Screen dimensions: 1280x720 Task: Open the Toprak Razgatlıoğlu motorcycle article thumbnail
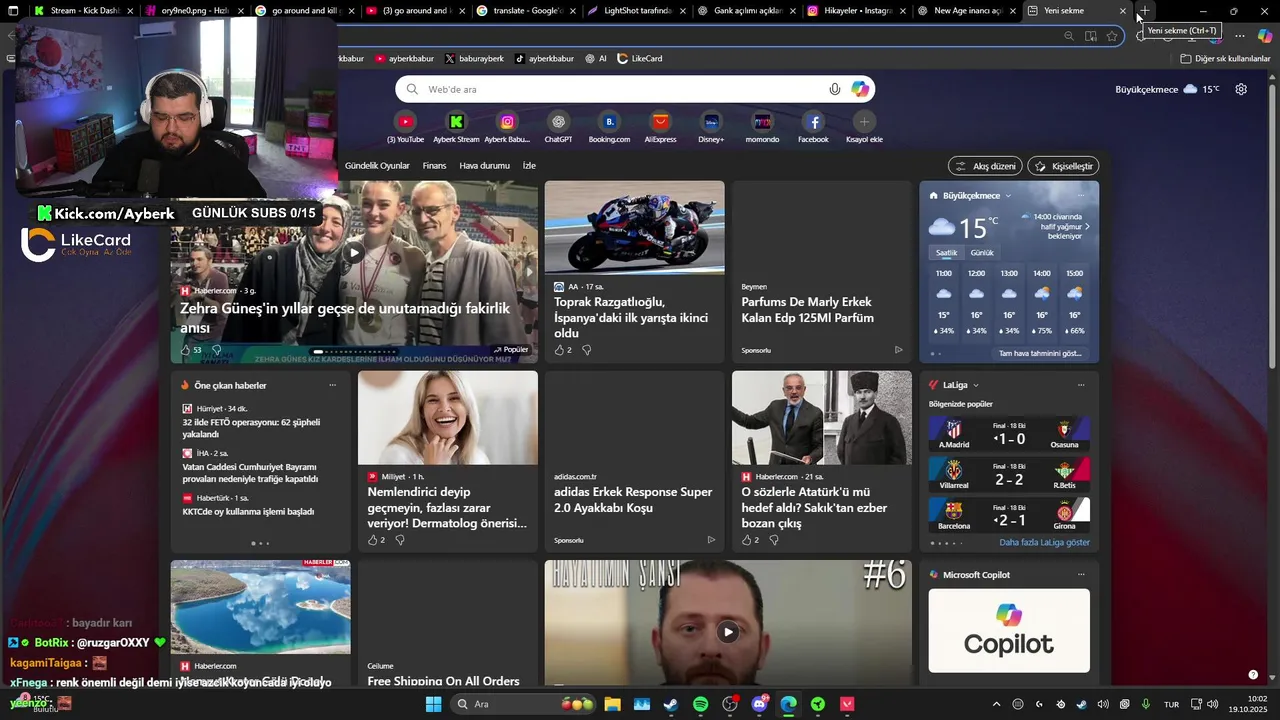point(634,227)
